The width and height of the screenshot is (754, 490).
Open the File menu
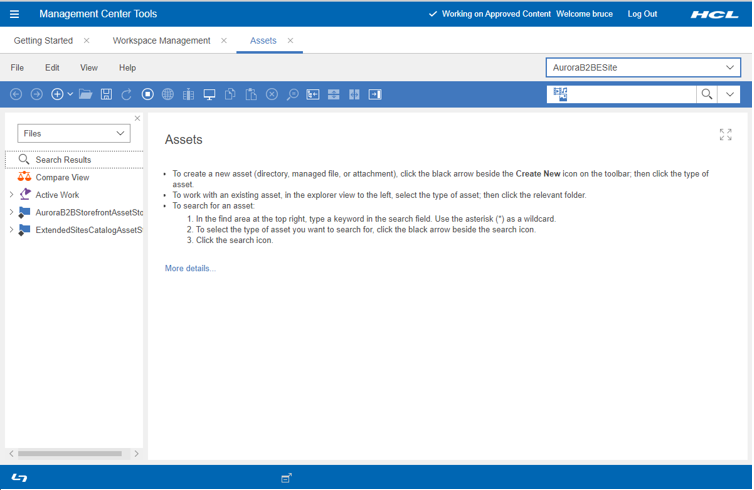(17, 68)
